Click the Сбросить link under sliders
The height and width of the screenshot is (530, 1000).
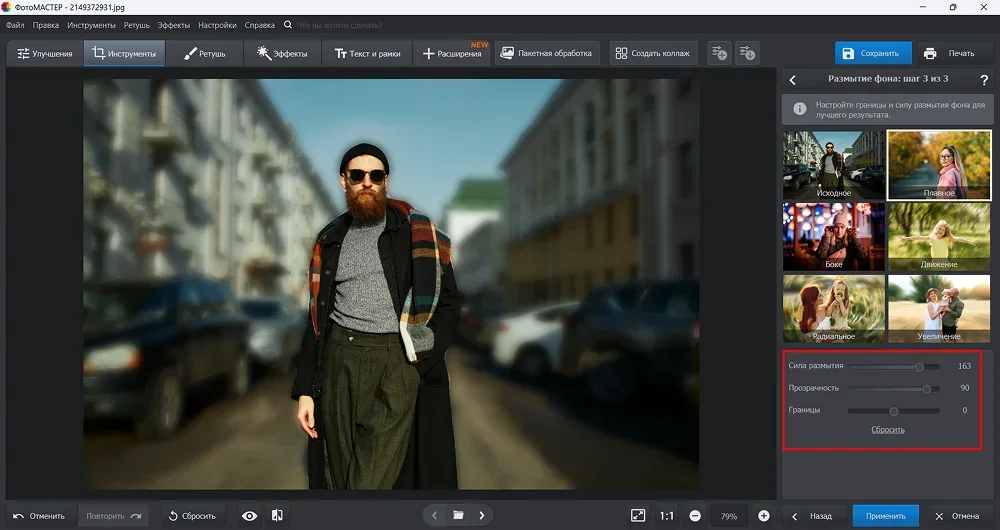(x=888, y=430)
